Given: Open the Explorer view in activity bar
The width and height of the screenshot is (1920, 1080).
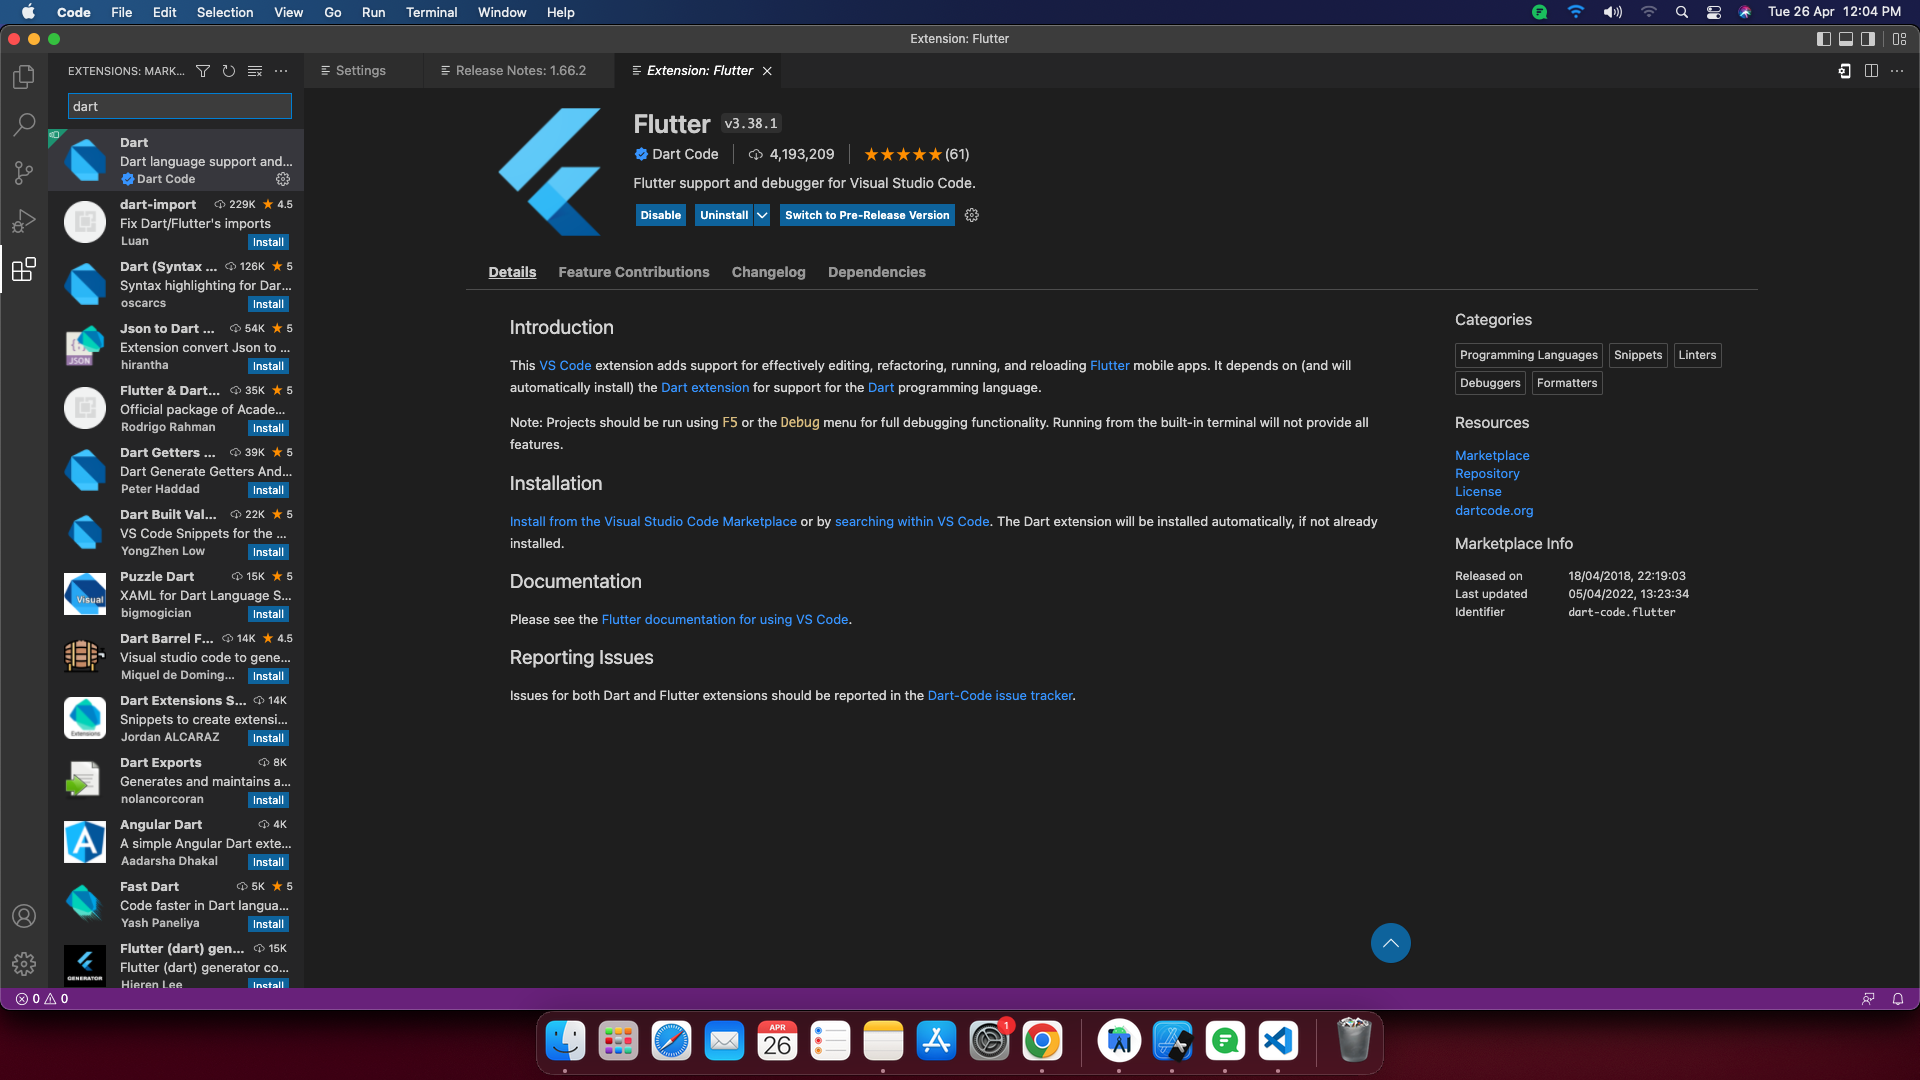Looking at the screenshot, I should (24, 77).
